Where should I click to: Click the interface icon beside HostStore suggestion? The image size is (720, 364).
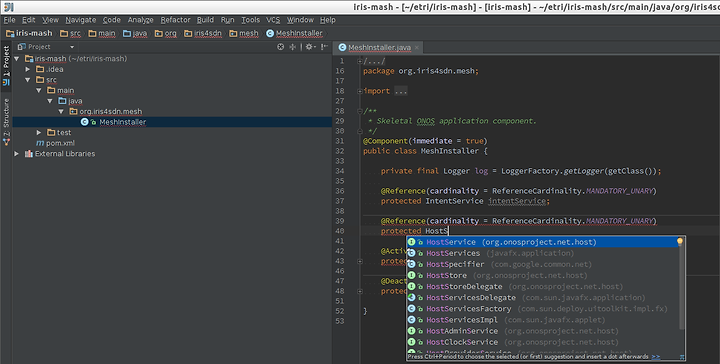tap(411, 275)
